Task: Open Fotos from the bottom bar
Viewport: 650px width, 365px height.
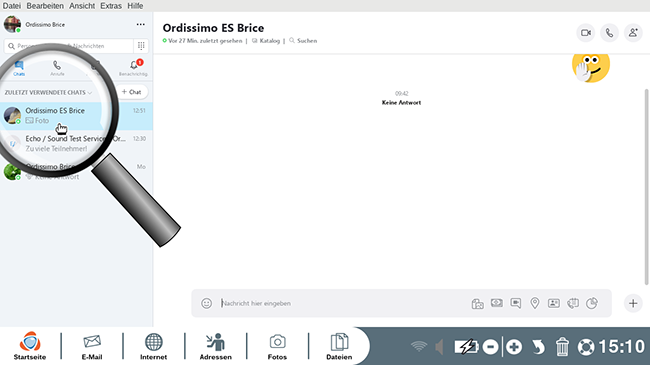Action: coord(277,346)
